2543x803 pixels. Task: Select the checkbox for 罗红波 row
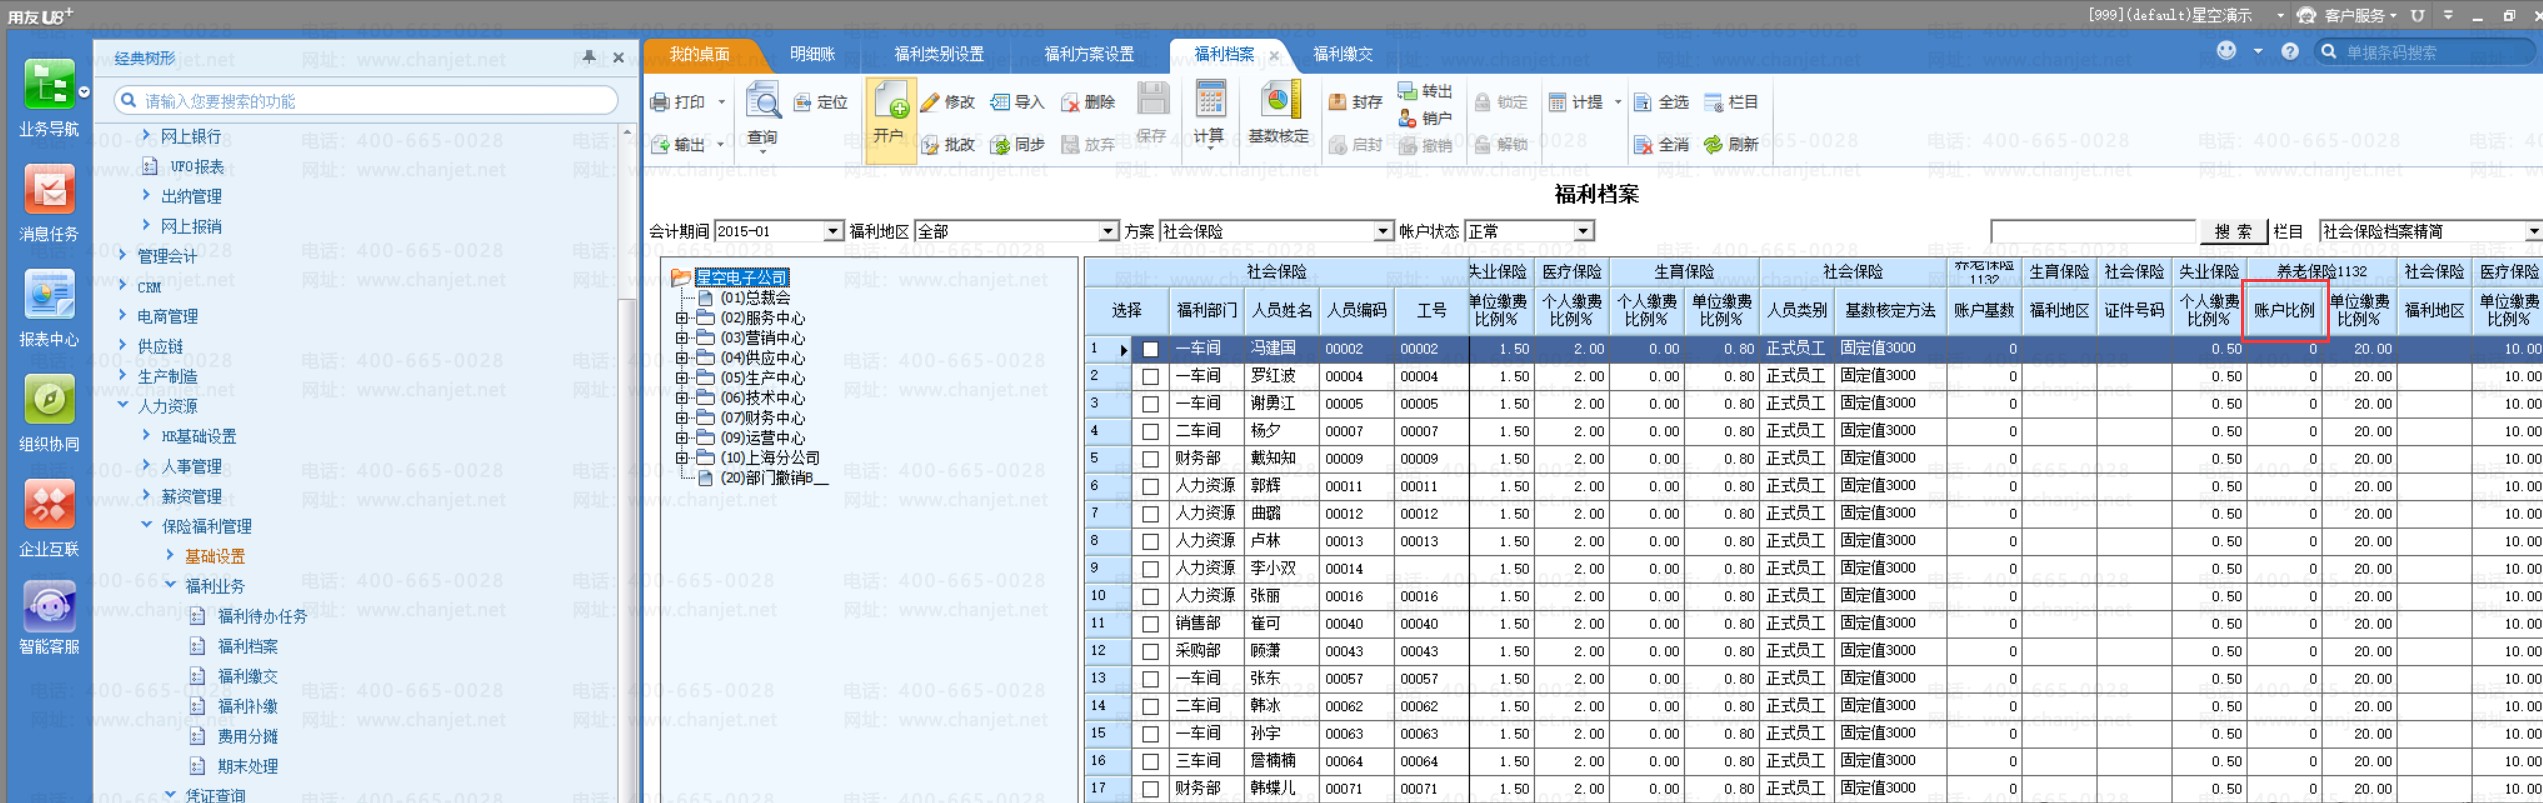click(1150, 377)
